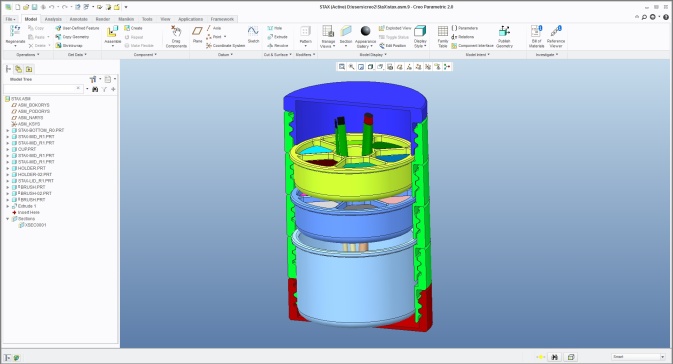Screen dimensions: 673x364
Task: Expand the Extrude 1 feature node
Action: (x=8, y=206)
